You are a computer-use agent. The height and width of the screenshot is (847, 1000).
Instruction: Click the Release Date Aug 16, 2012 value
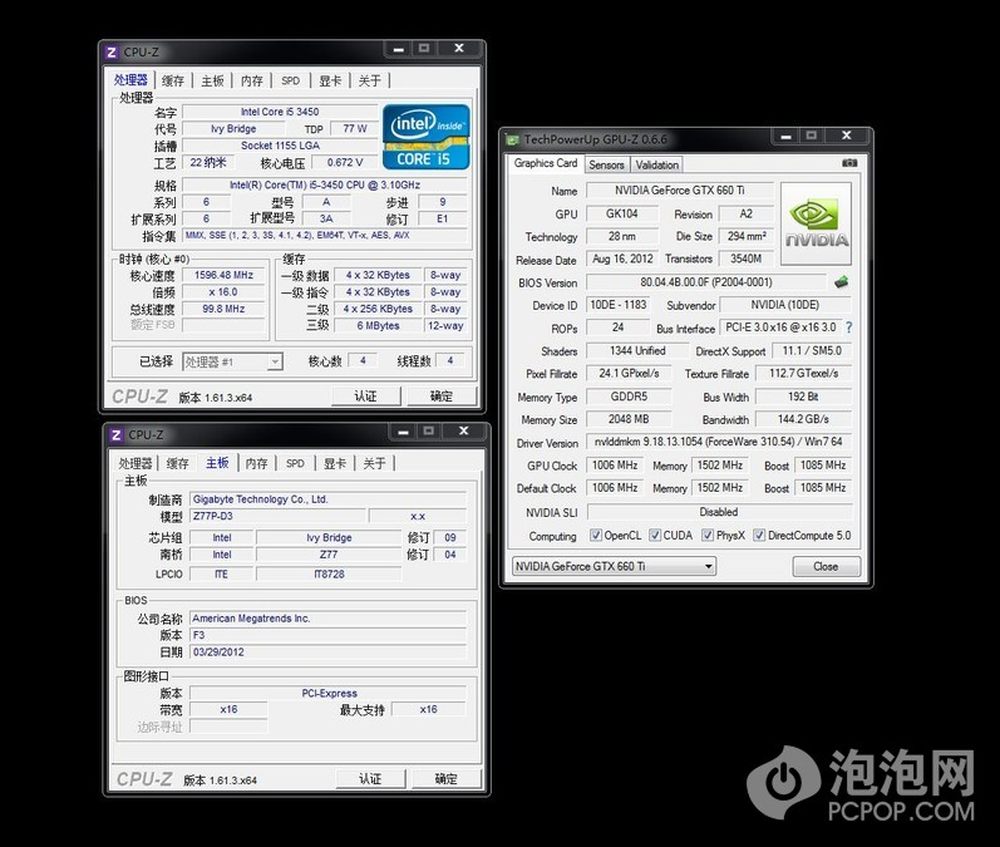click(x=622, y=258)
